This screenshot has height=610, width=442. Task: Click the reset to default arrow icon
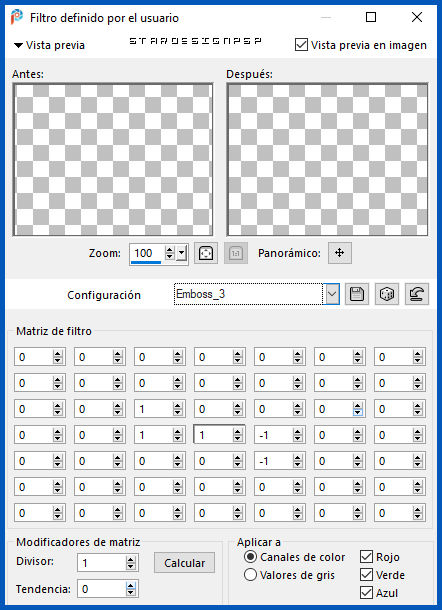(417, 294)
